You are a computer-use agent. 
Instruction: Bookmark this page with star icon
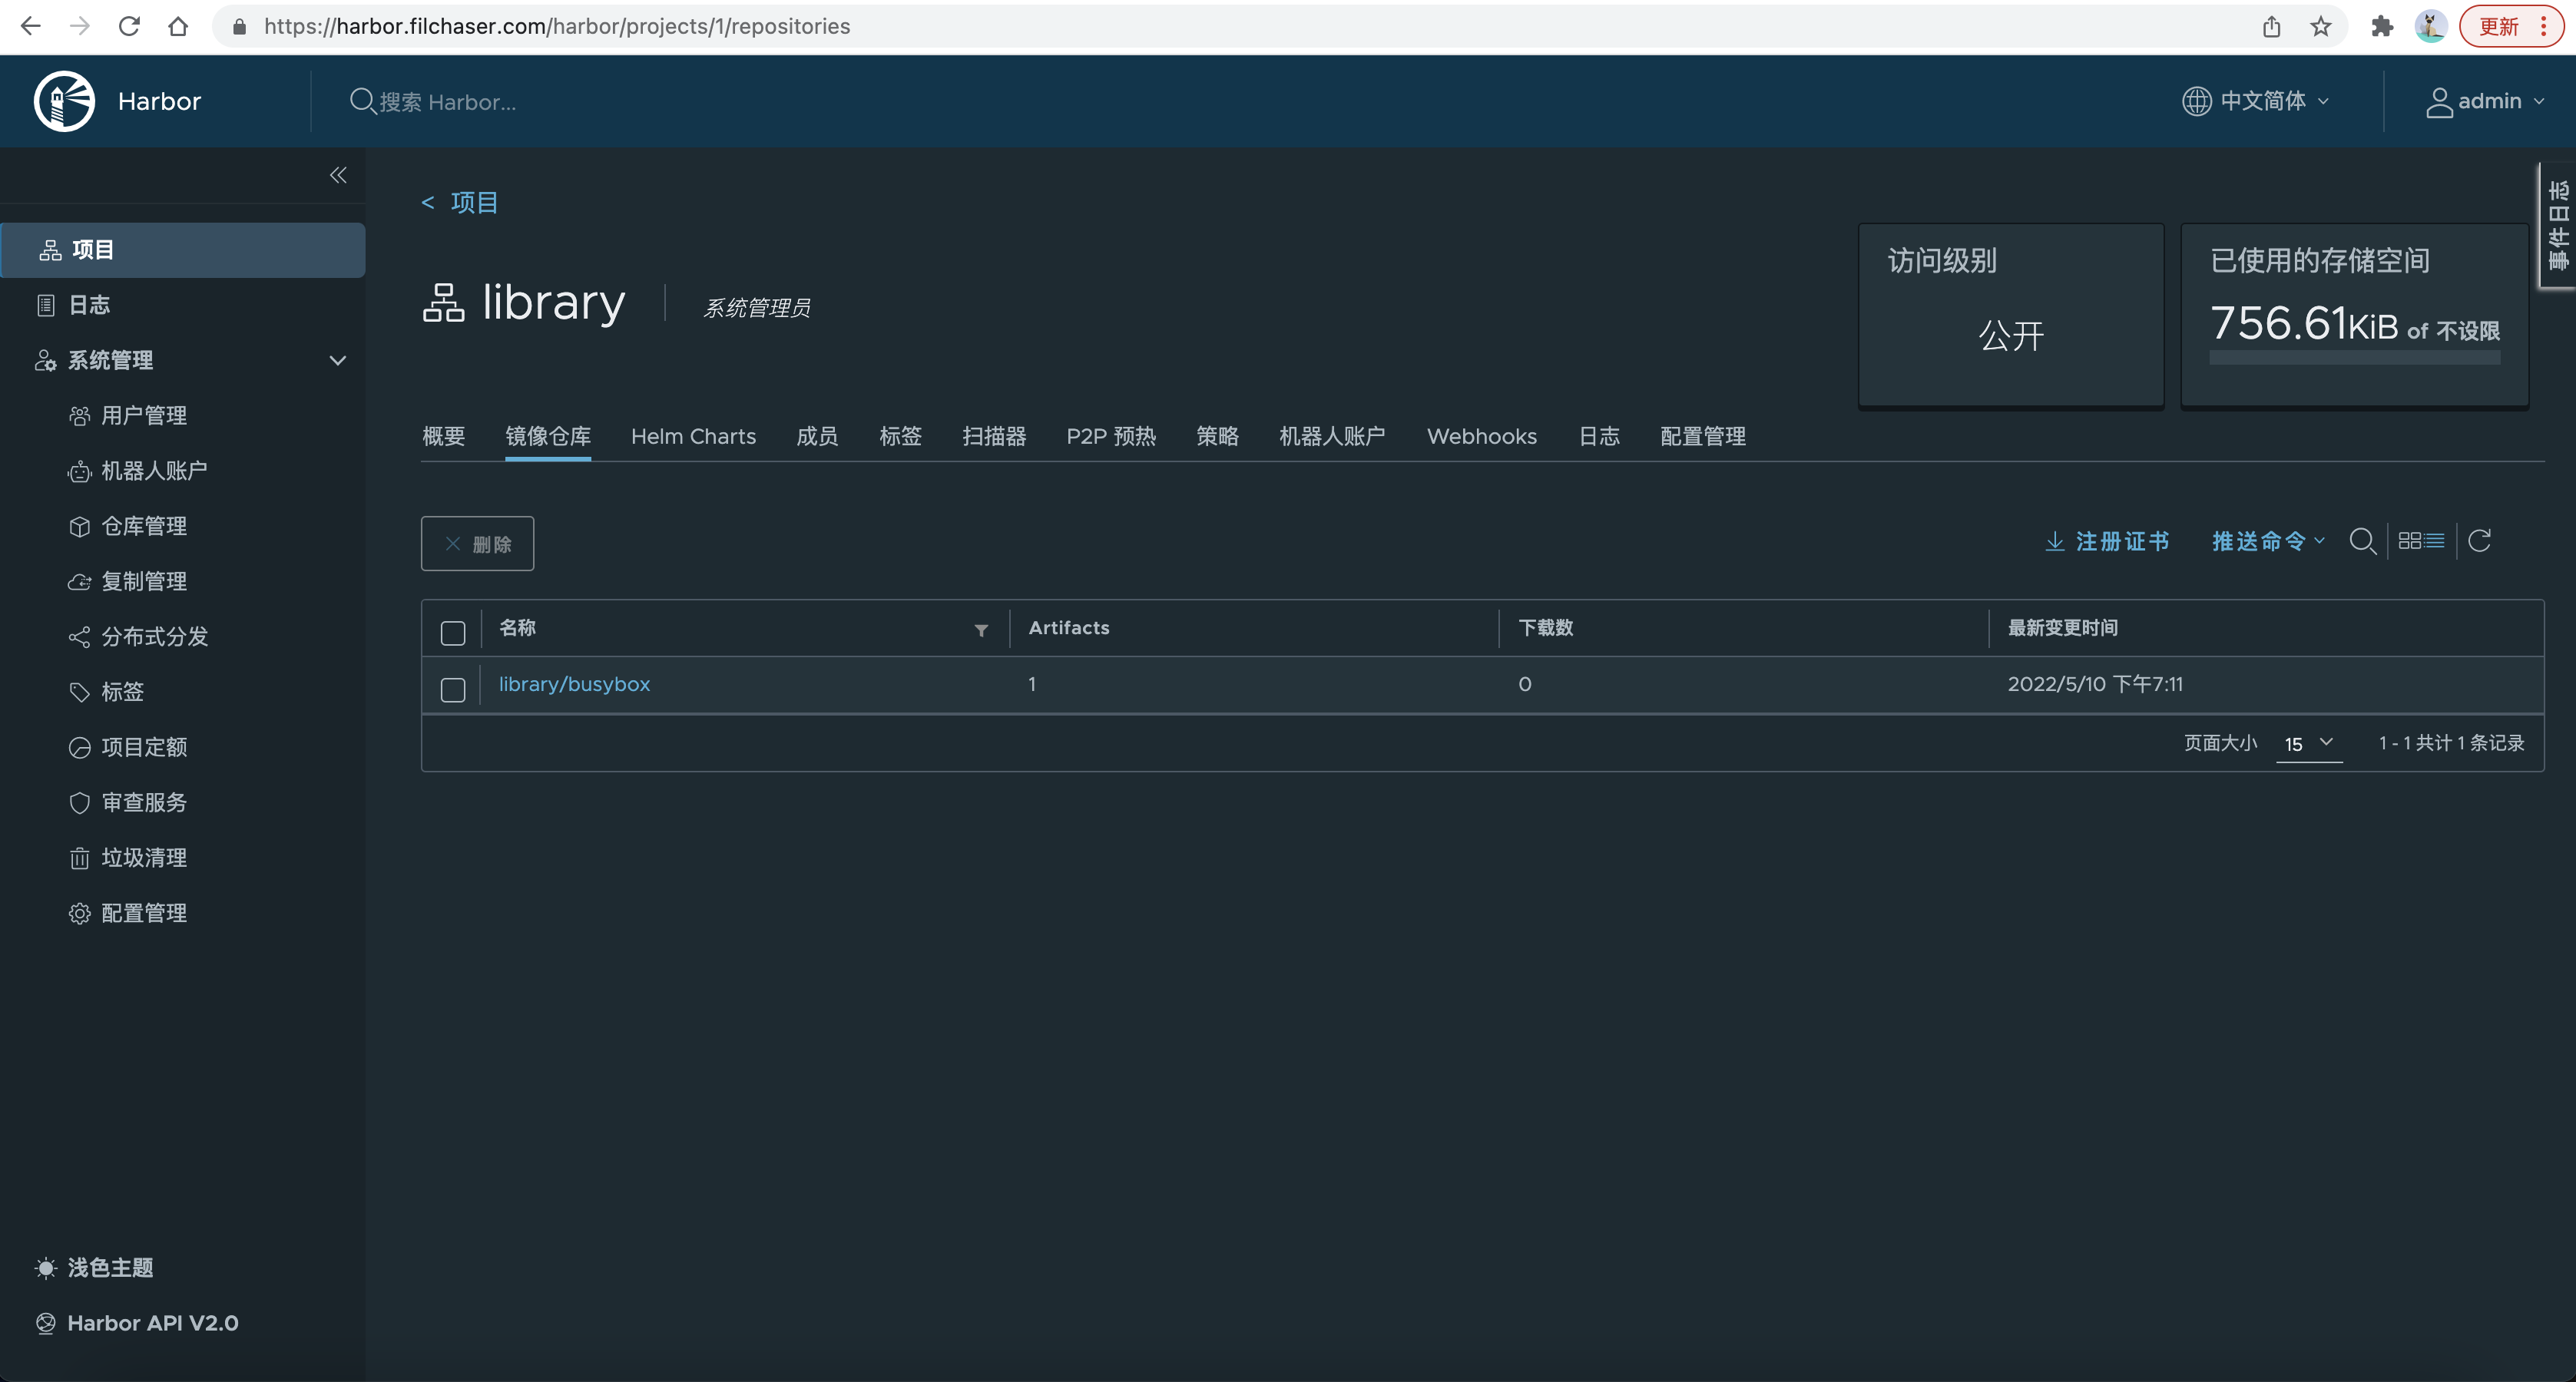point(2321,27)
